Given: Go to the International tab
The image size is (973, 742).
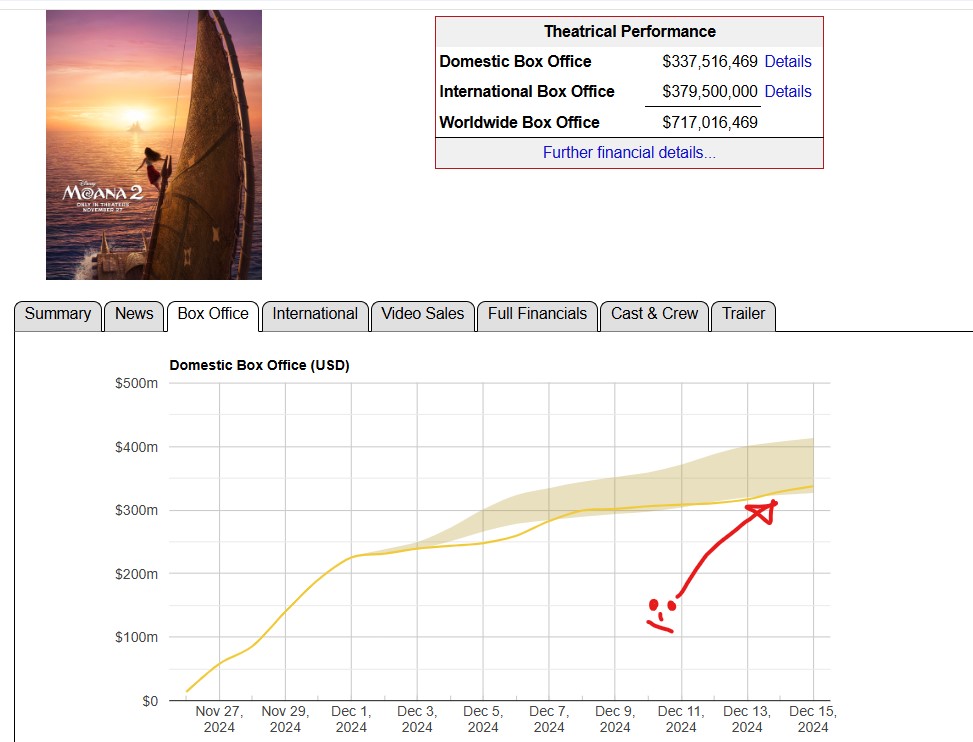Looking at the screenshot, I should point(315,314).
